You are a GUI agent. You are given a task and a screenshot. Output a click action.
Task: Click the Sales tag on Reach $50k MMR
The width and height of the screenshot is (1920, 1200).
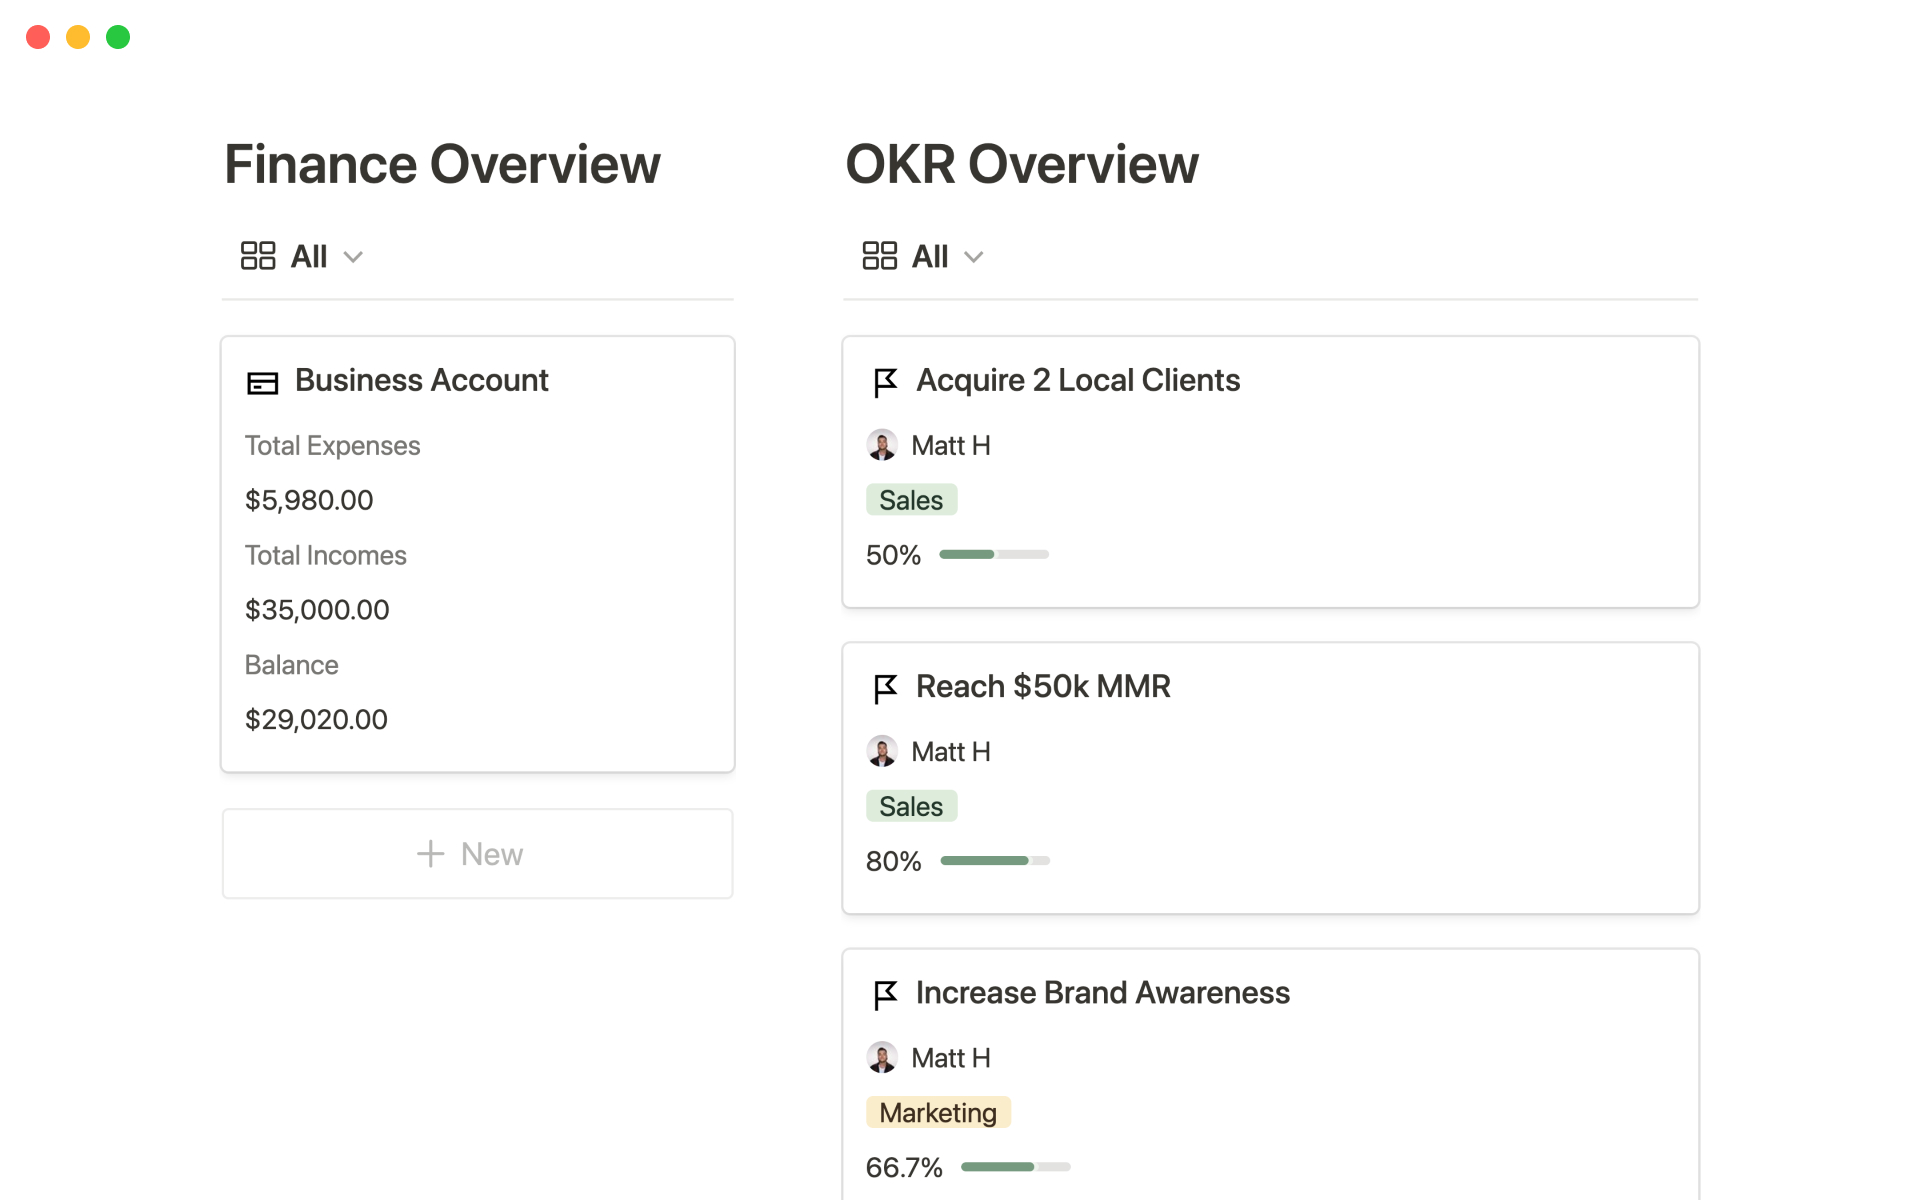coord(911,806)
